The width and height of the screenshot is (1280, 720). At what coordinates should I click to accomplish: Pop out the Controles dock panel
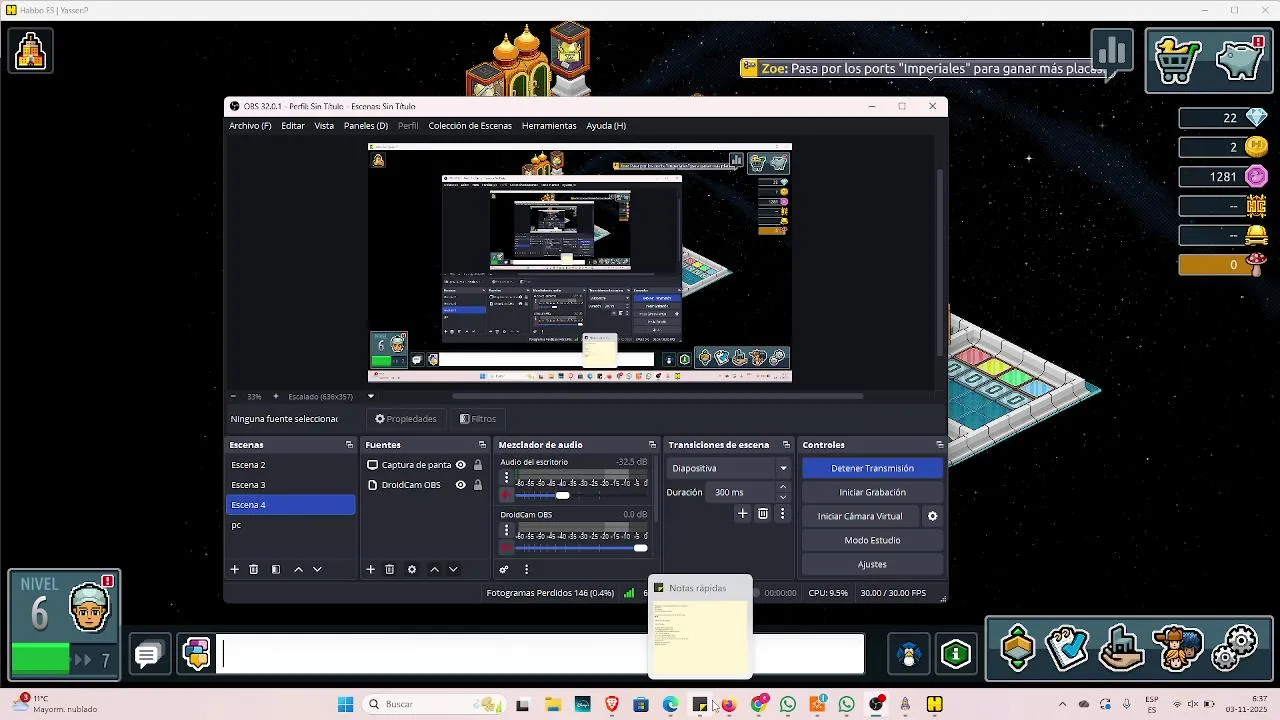[x=939, y=445]
